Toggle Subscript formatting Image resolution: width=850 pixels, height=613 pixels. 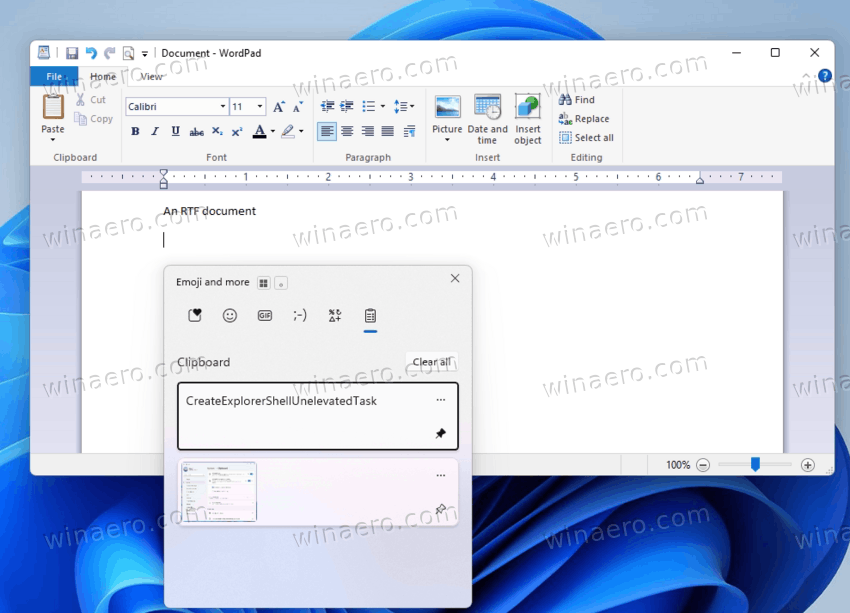tap(217, 132)
